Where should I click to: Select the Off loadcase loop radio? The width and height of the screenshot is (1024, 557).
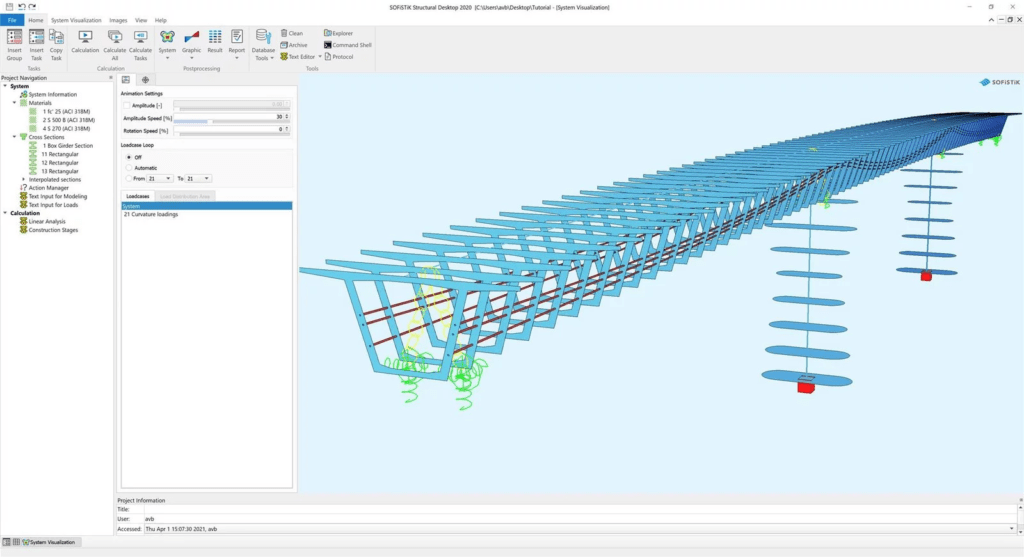[x=129, y=157]
